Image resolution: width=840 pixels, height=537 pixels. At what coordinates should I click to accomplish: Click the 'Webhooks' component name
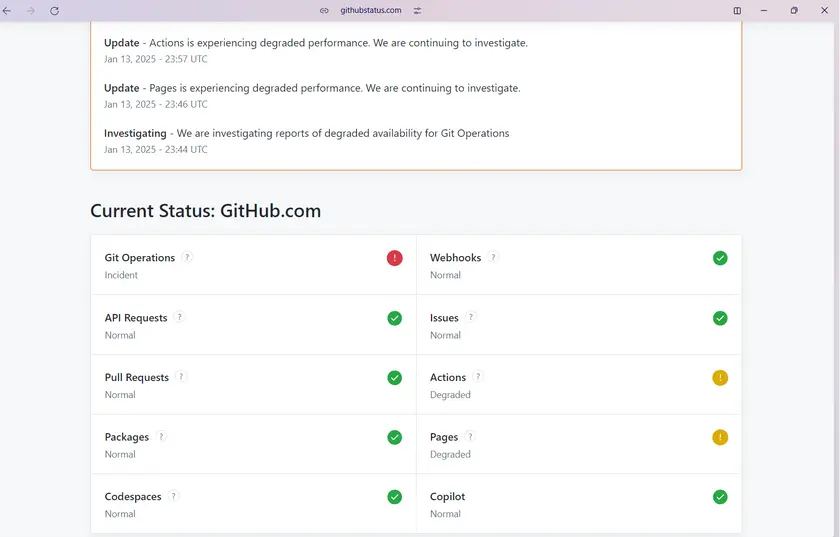point(455,258)
